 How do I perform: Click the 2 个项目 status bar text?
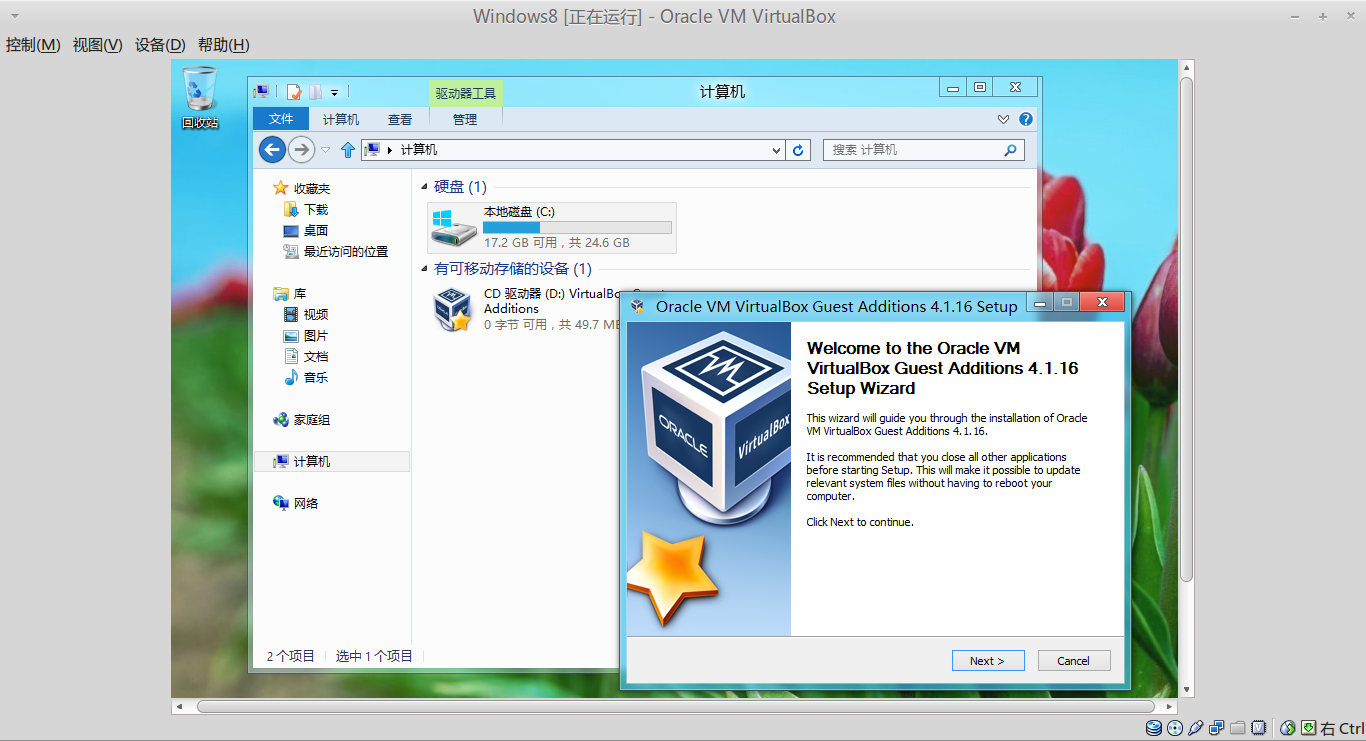pos(290,656)
